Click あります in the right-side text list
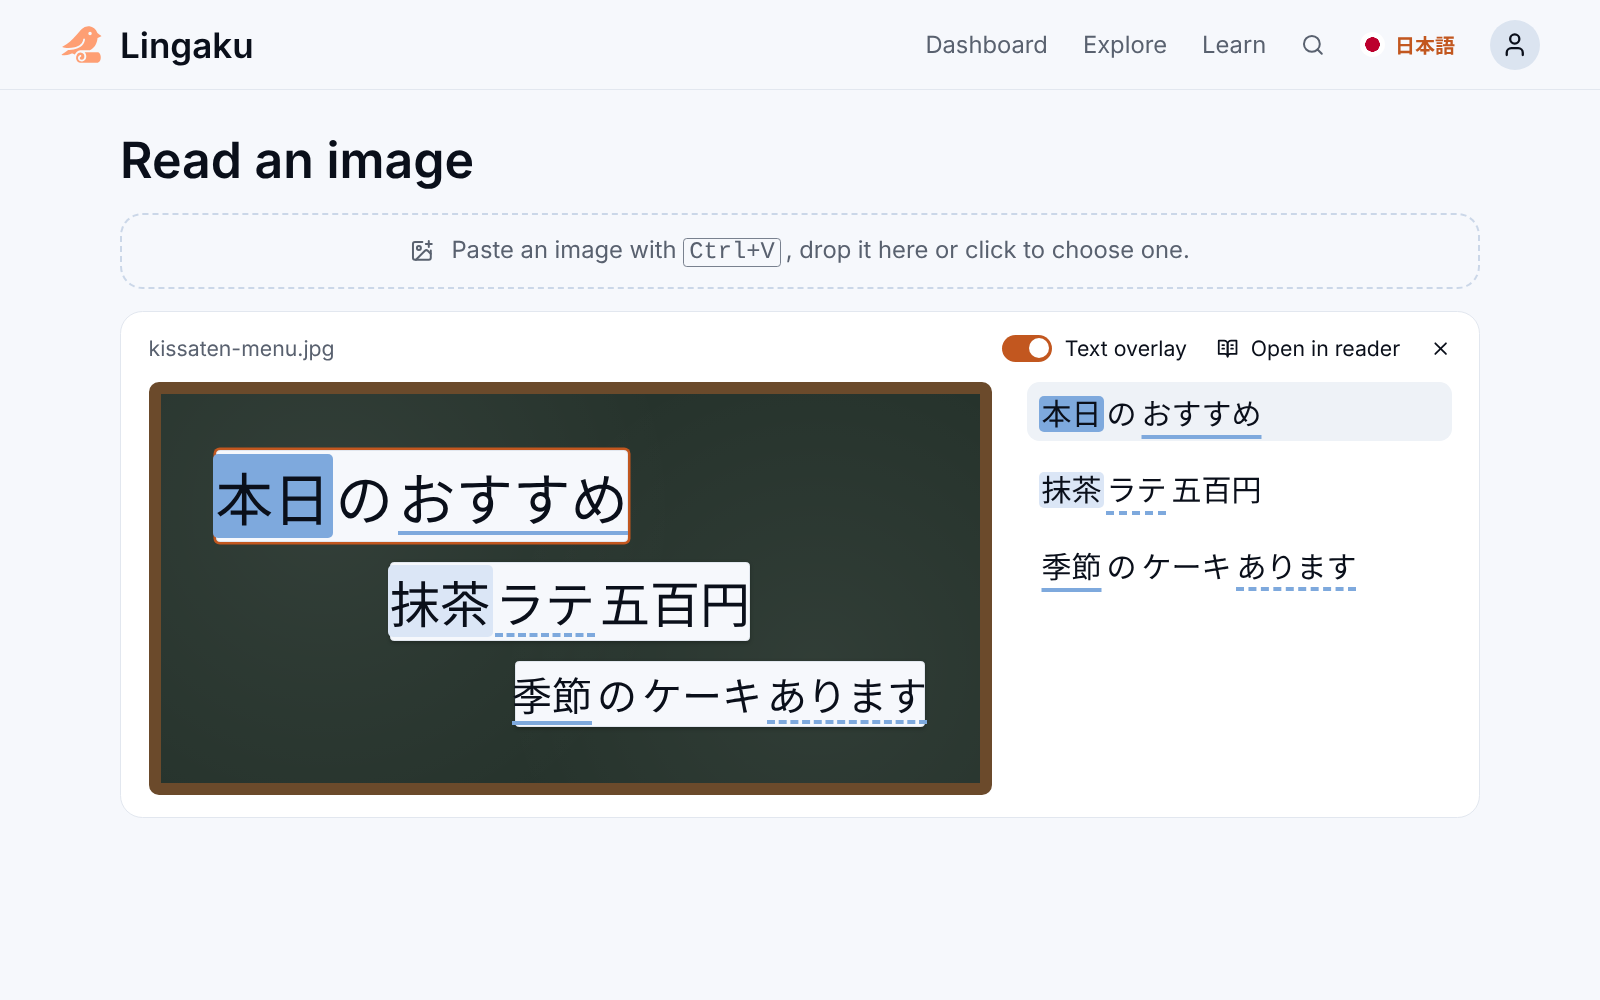This screenshot has height=1000, width=1600. click(1296, 567)
